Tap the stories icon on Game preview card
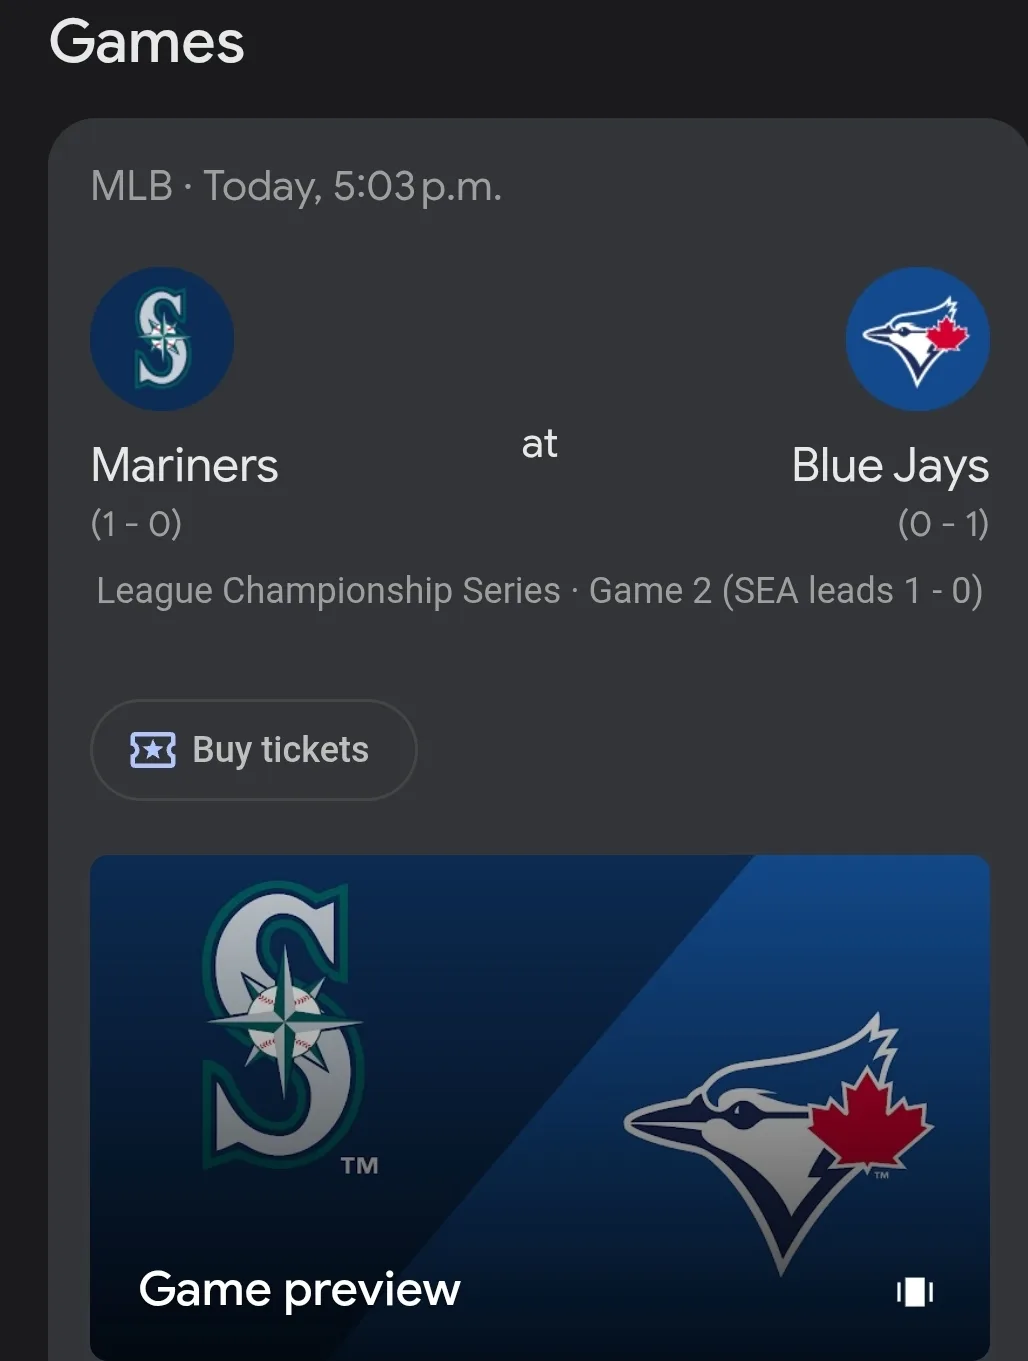1028x1361 pixels. pyautogui.click(x=915, y=1292)
